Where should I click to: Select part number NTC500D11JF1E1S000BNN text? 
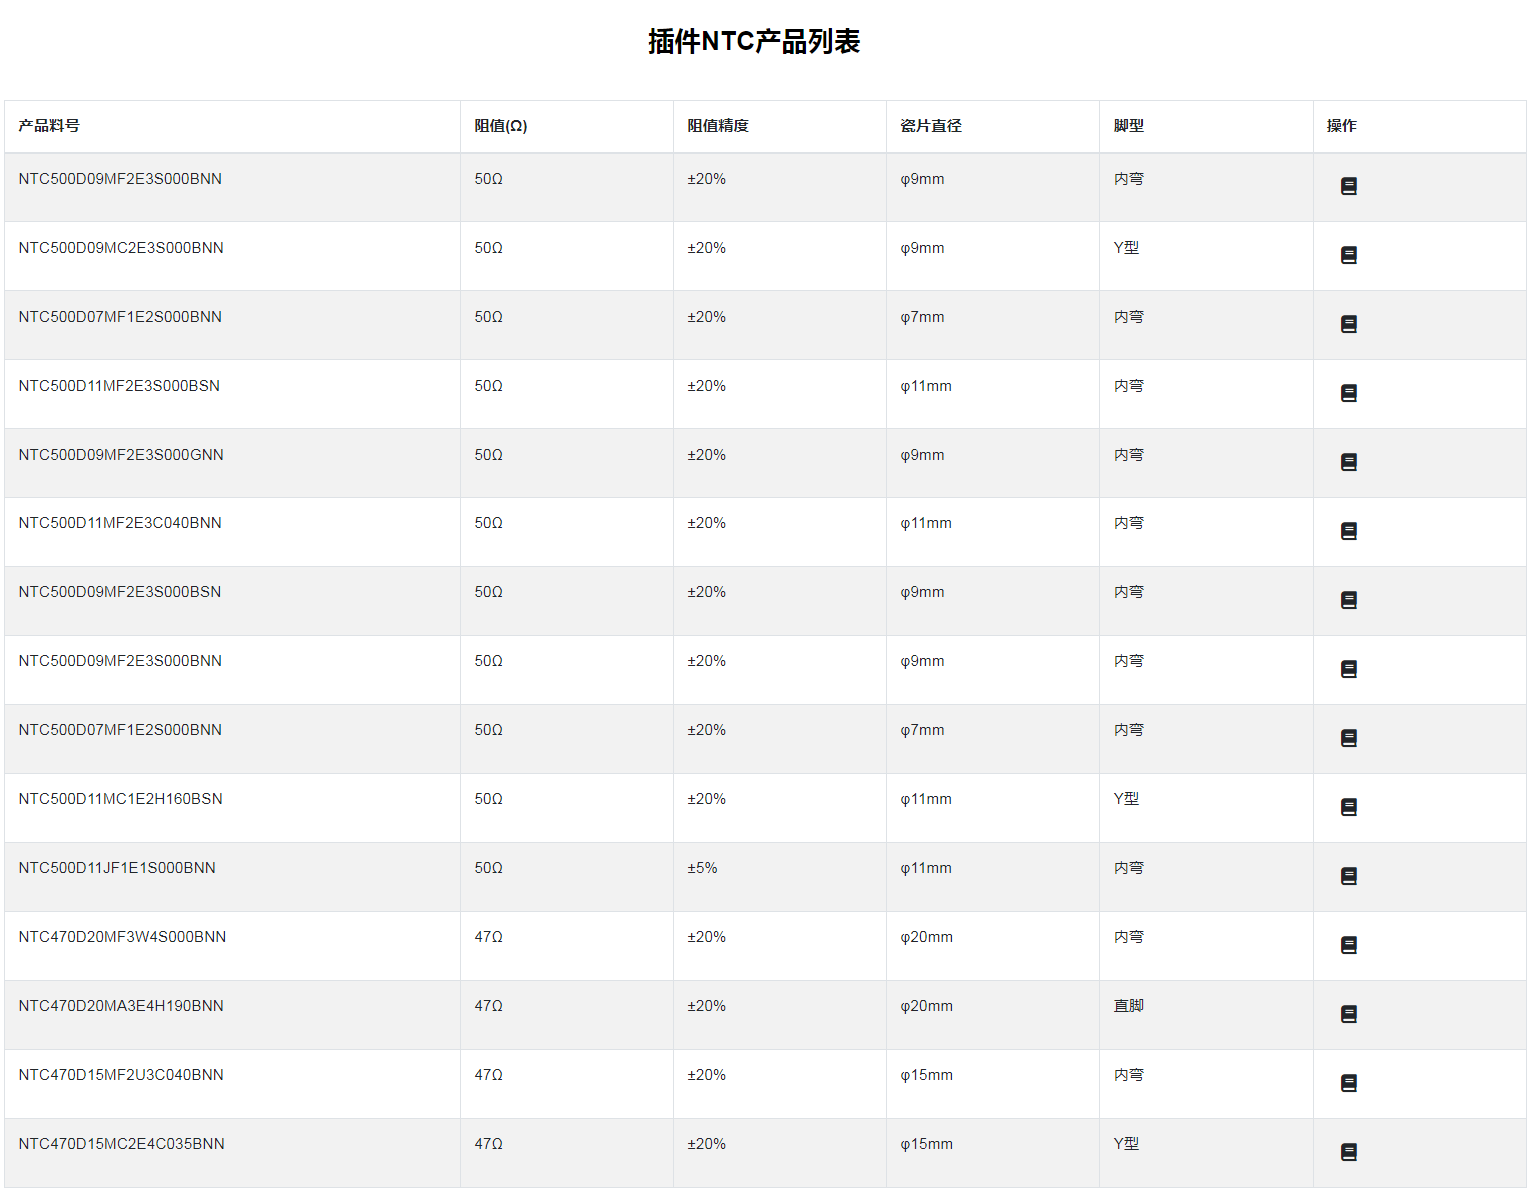point(117,868)
